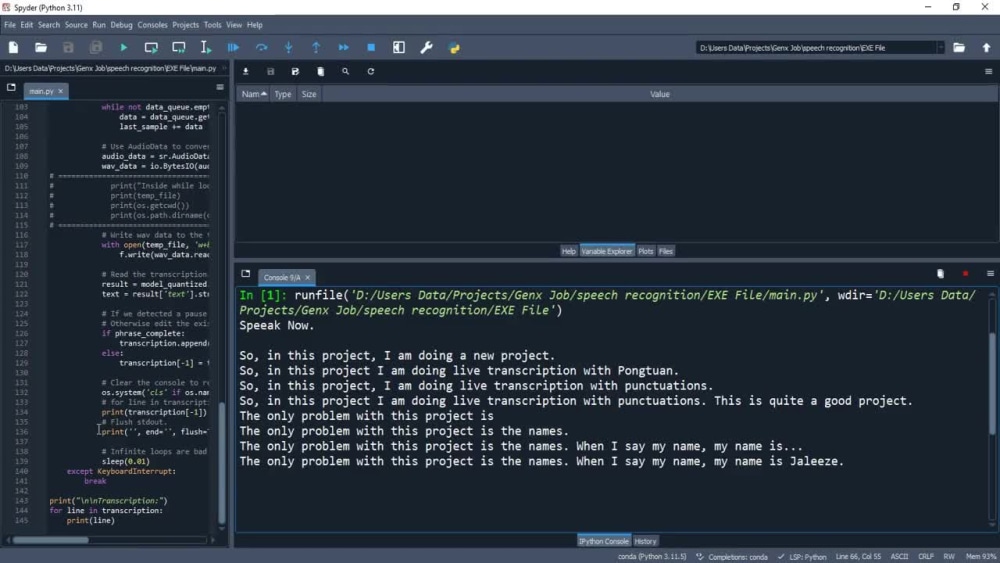Save data as icon in Variable Explorer

(295, 71)
